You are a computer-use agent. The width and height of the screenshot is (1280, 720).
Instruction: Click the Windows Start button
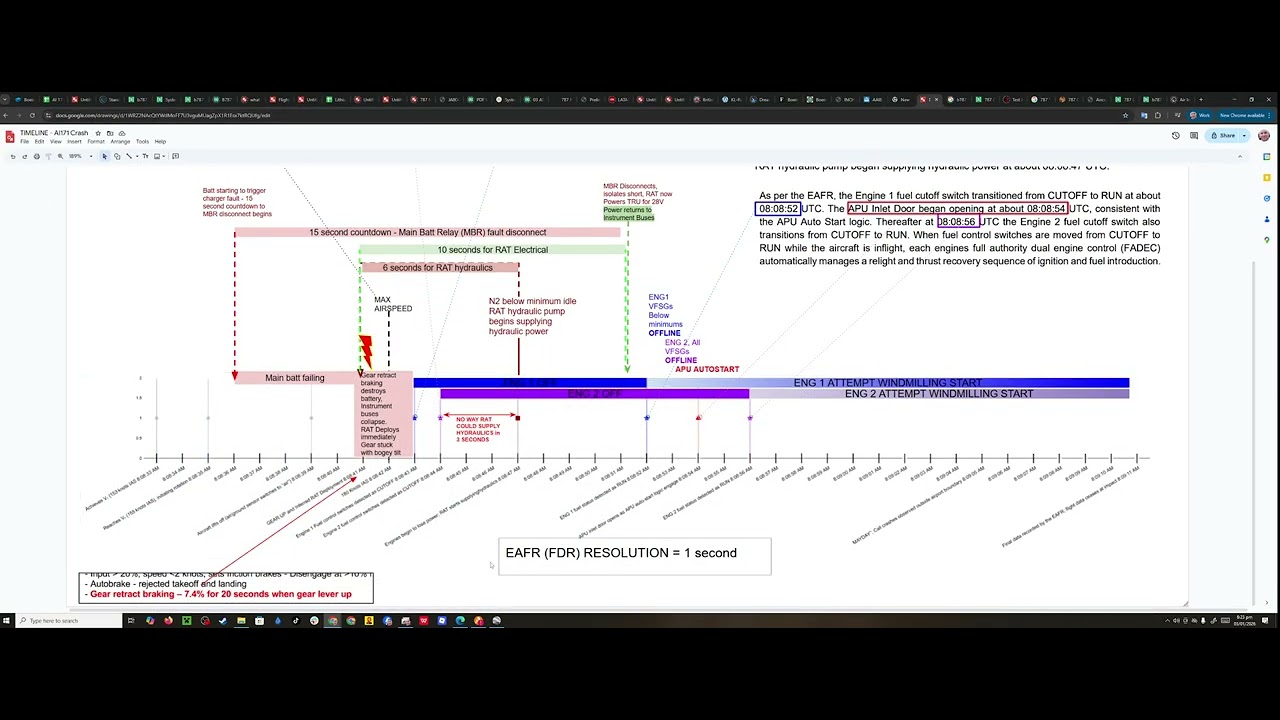click(x=6, y=620)
